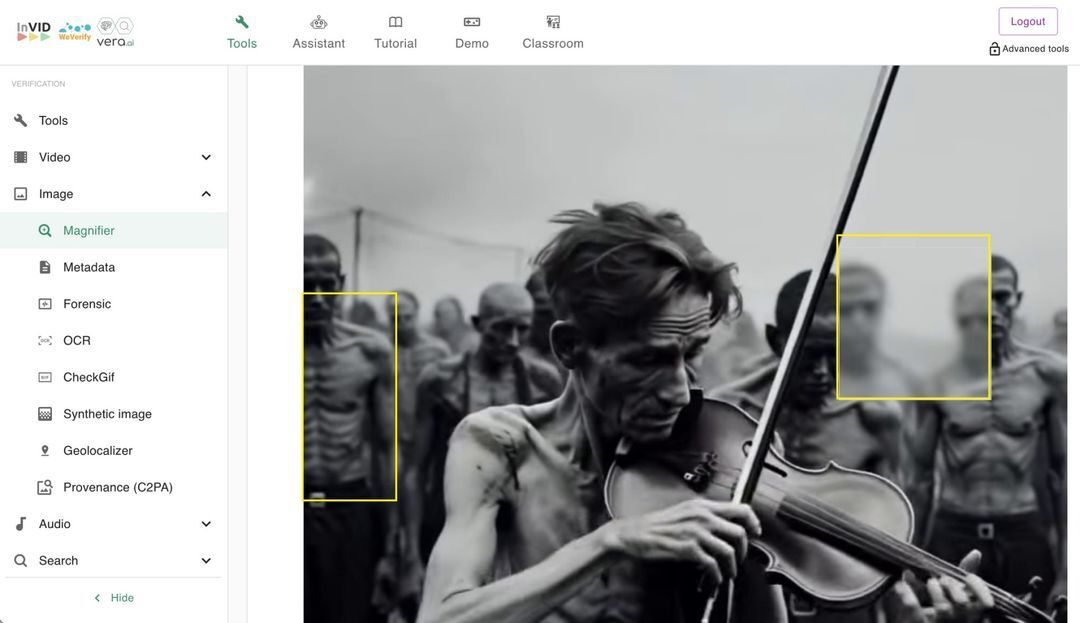Switch to the Assistant tab
The width and height of the screenshot is (1080, 623).
click(318, 32)
